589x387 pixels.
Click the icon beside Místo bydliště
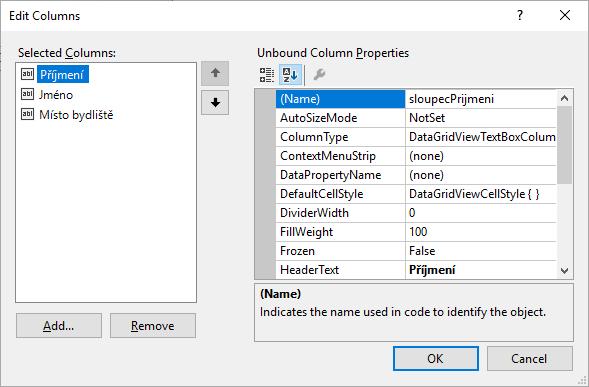click(27, 114)
